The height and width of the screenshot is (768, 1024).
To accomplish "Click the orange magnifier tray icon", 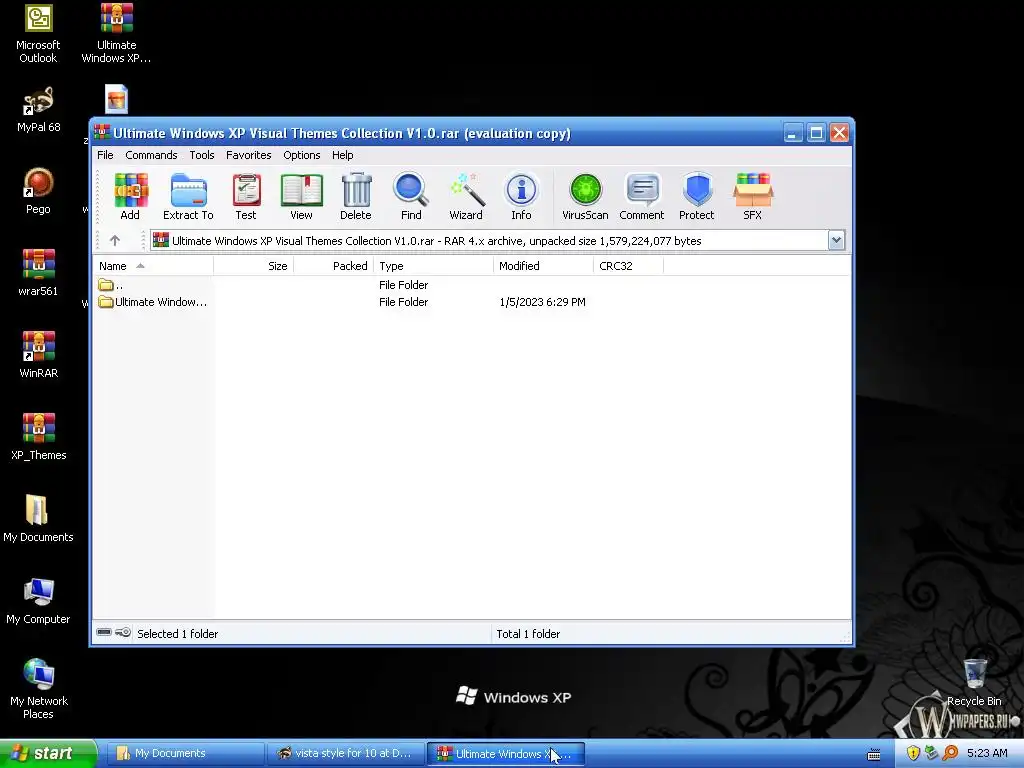I will pyautogui.click(x=950, y=753).
